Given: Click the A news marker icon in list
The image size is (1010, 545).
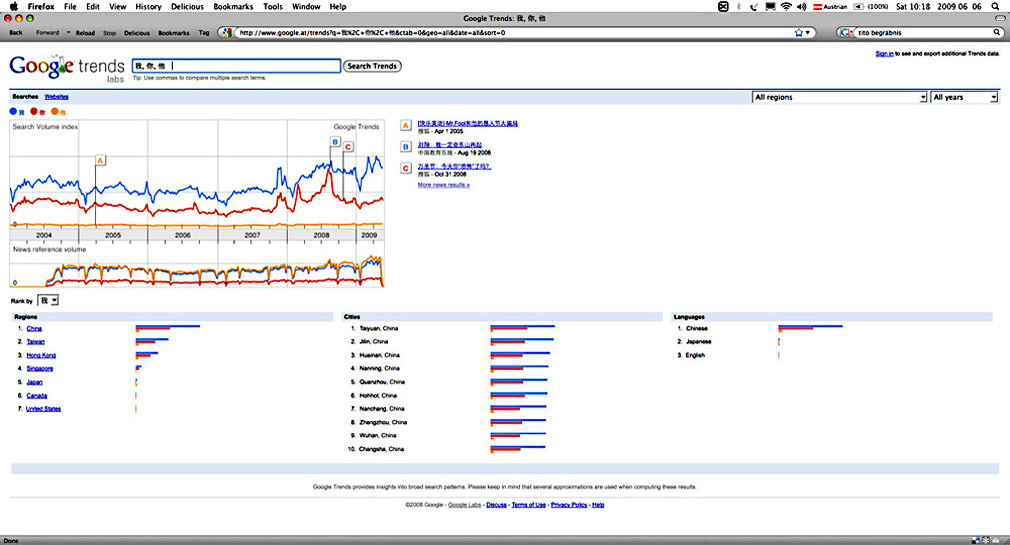Looking at the screenshot, I should [x=406, y=126].
